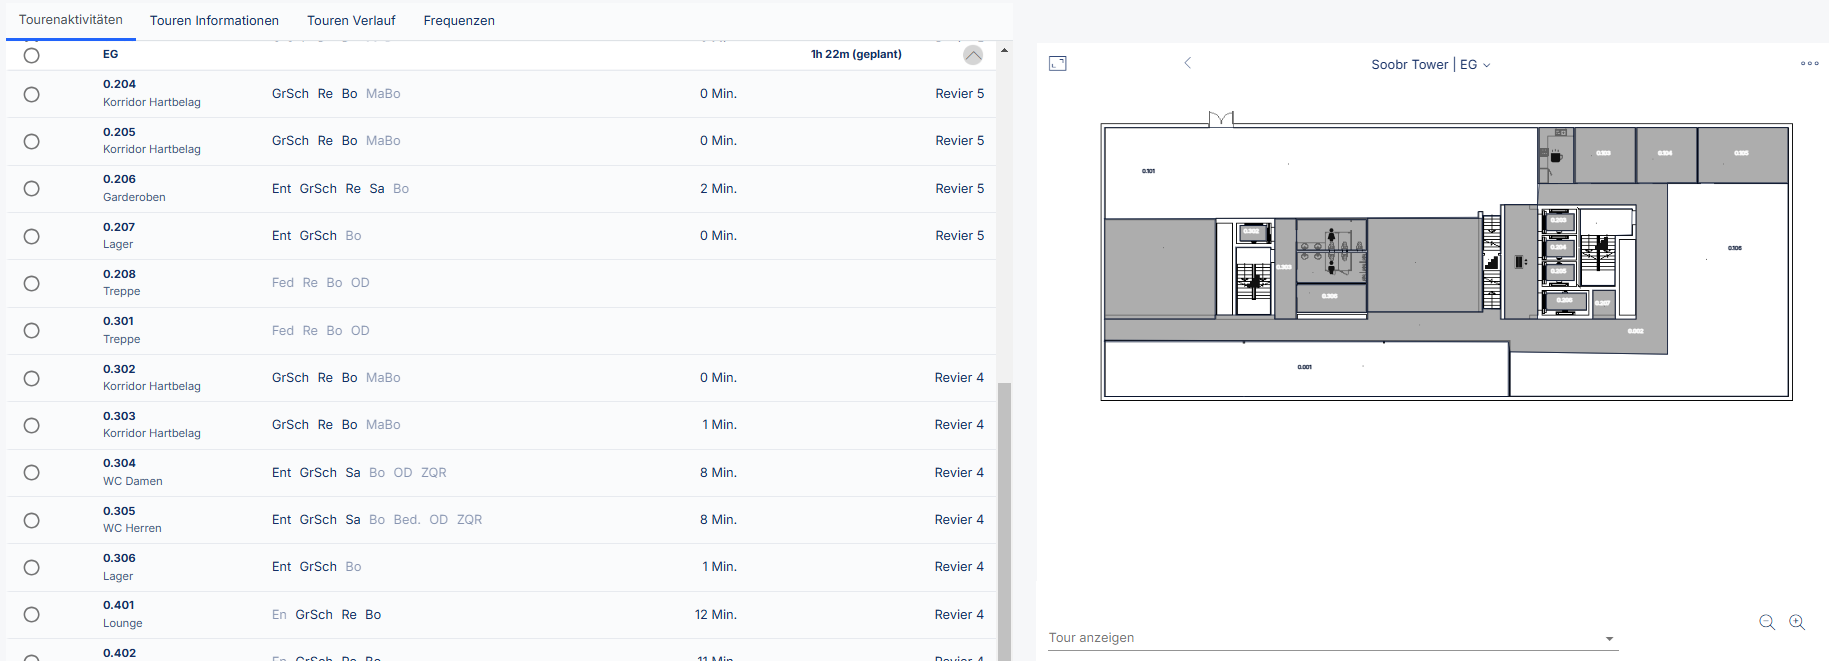Go back with the left chevron arrow

pyautogui.click(x=1187, y=63)
